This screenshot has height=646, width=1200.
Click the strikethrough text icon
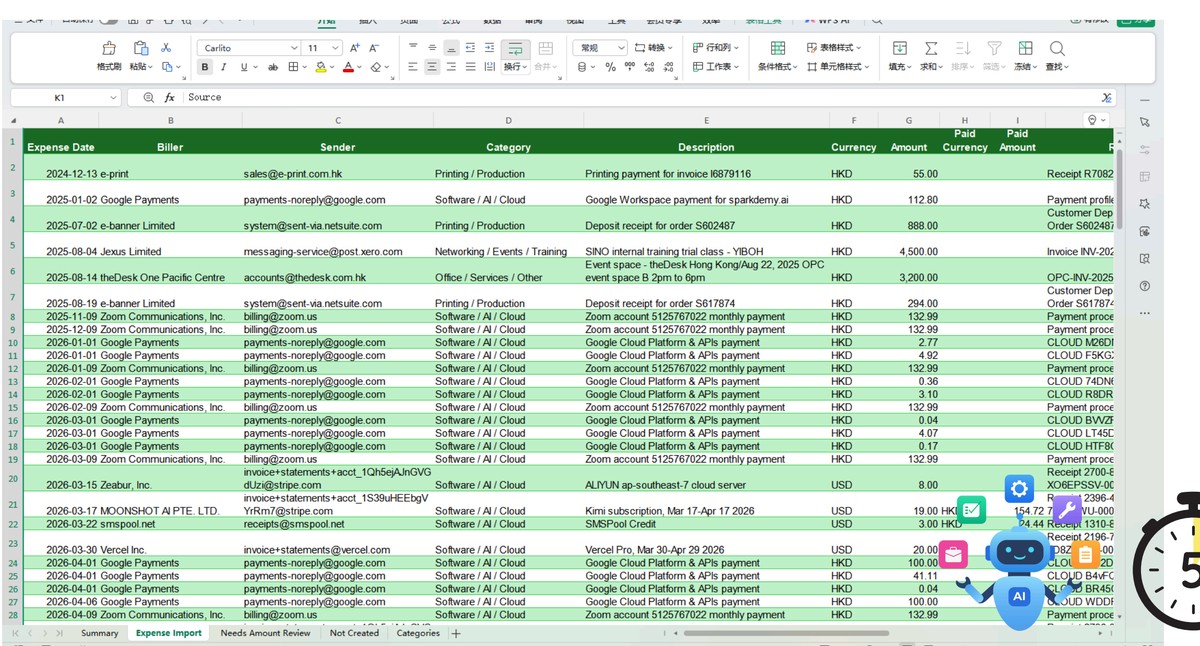tap(272, 67)
